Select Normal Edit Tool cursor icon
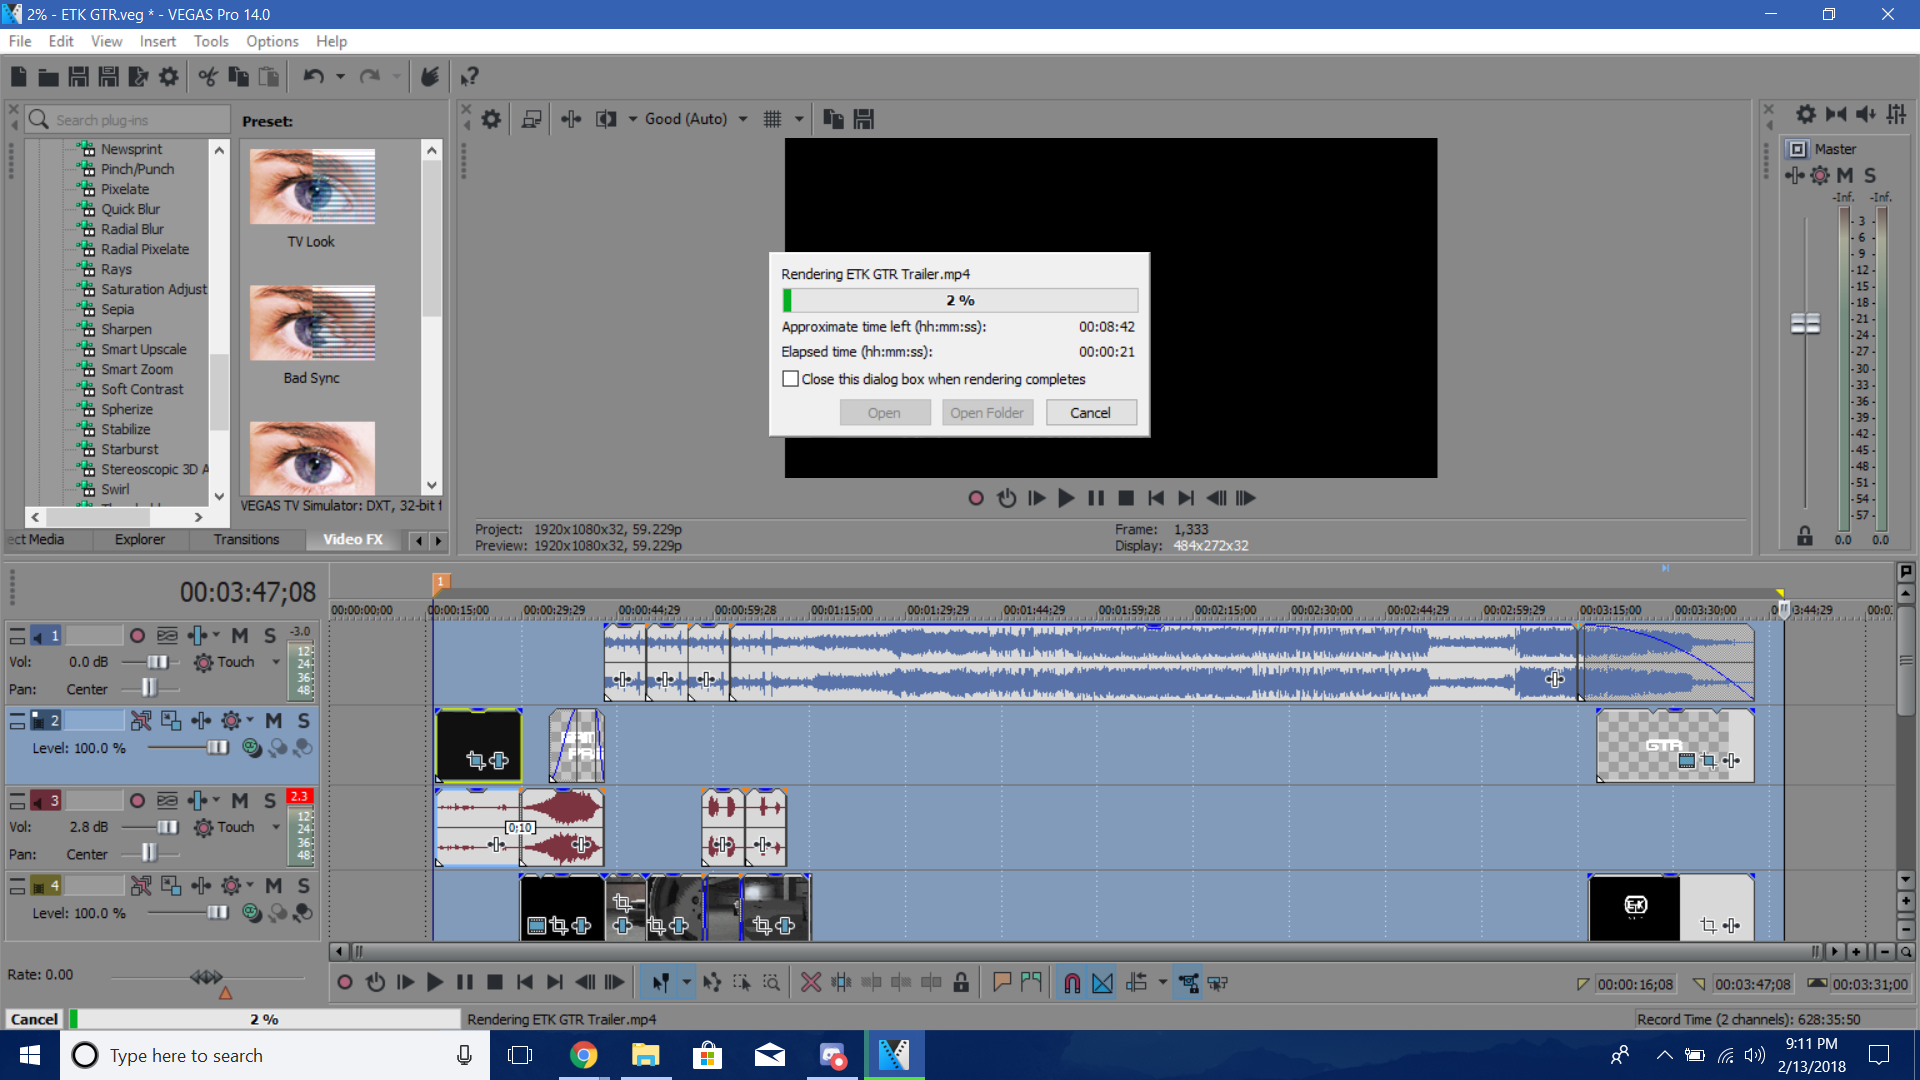This screenshot has height=1080, width=1920. pos(660,983)
